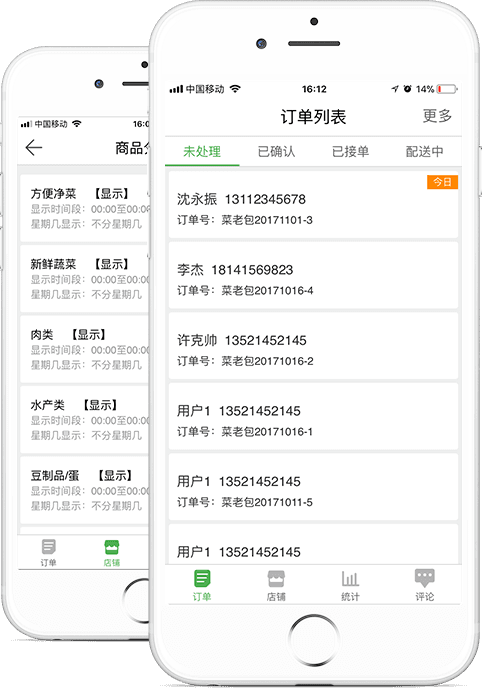Tap the battery indicator in status bar
Viewport: 482px width, 688px height.
click(447, 89)
